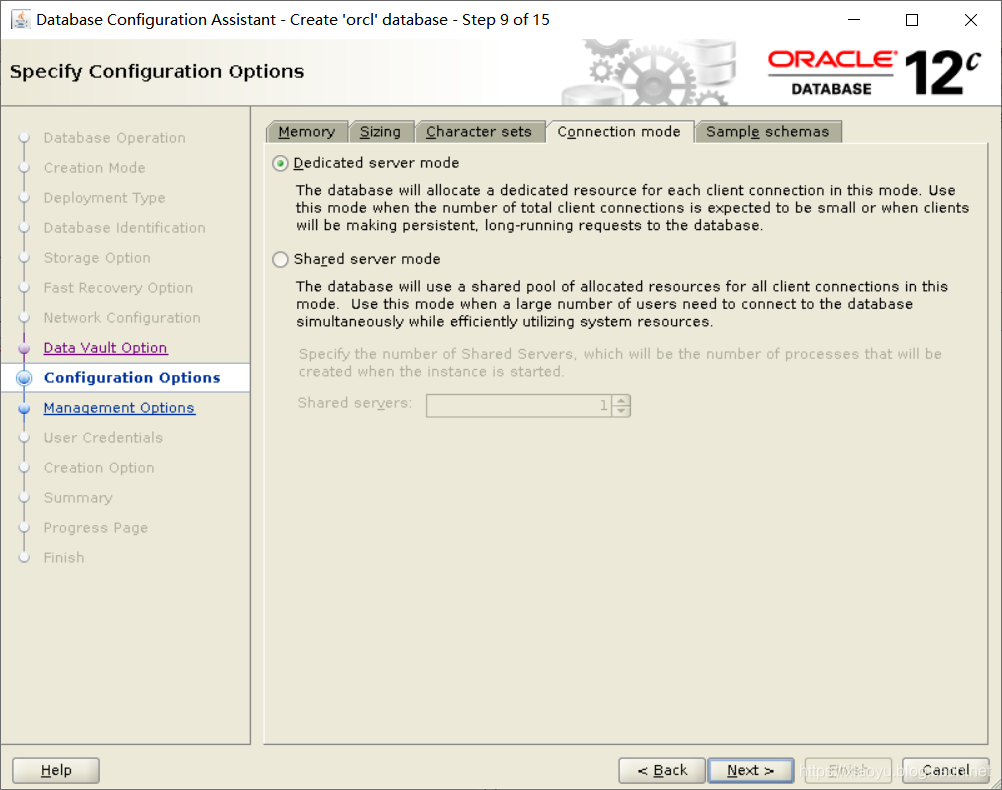
Task: Click 'Progress Page' step text
Action: pos(96,528)
